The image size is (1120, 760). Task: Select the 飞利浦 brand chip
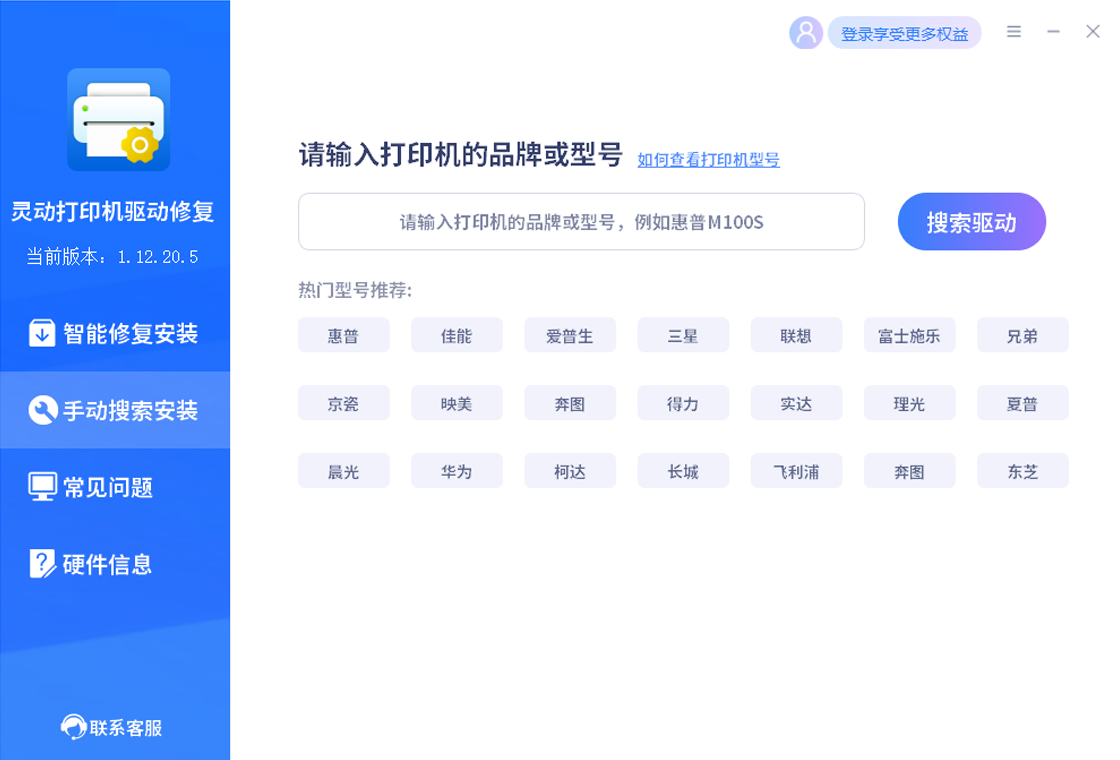pos(796,471)
